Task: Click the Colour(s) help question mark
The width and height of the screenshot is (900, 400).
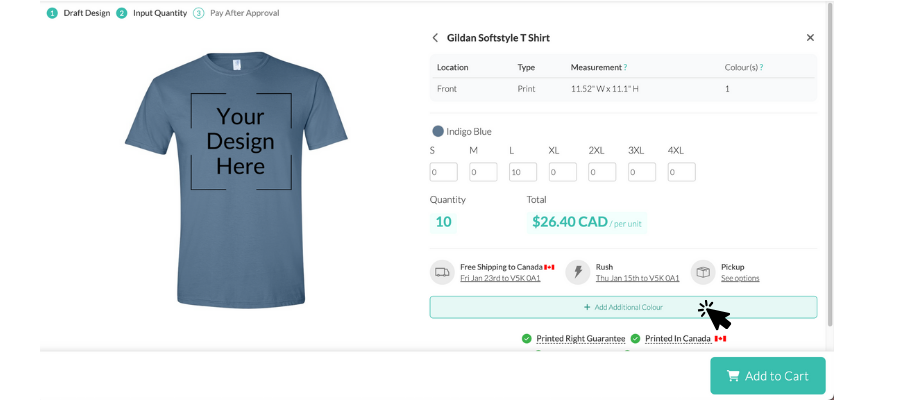Action: pos(761,67)
